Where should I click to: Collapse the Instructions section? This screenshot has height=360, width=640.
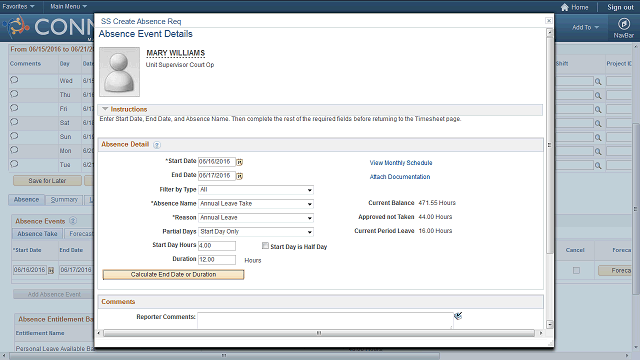coord(105,109)
